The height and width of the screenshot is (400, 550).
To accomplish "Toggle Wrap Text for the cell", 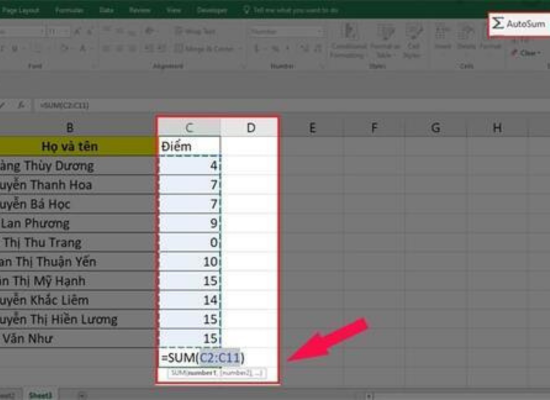I will [x=195, y=32].
